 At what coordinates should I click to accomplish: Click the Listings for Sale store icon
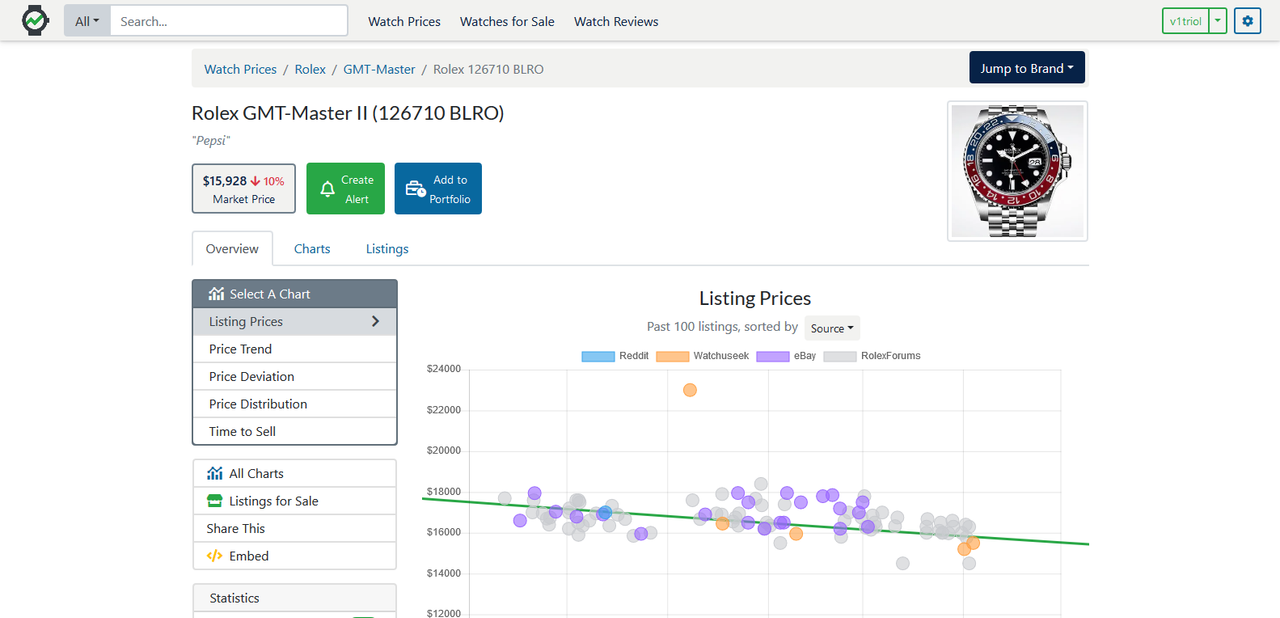(x=215, y=501)
